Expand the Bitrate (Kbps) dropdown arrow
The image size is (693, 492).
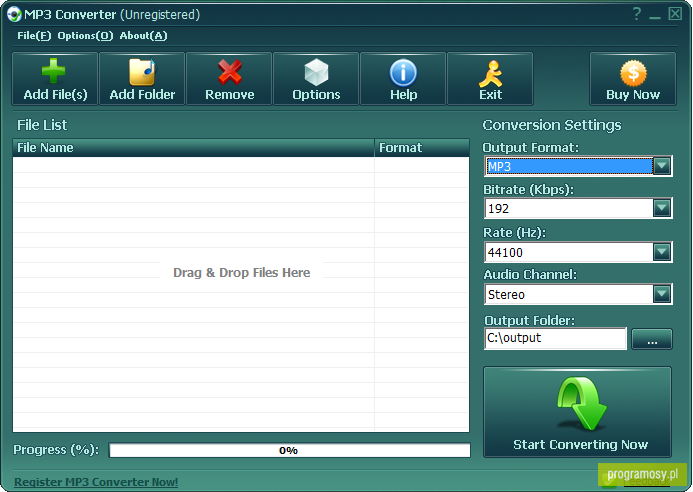pyautogui.click(x=662, y=208)
